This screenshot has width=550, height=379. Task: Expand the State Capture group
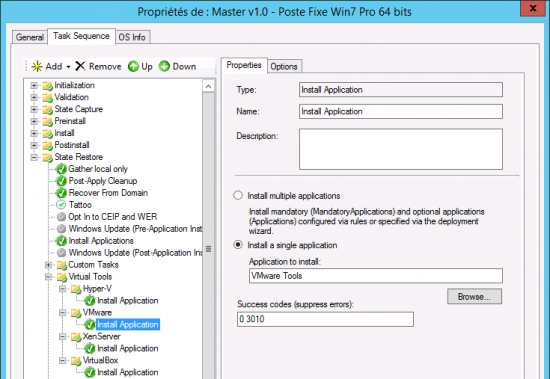34,109
